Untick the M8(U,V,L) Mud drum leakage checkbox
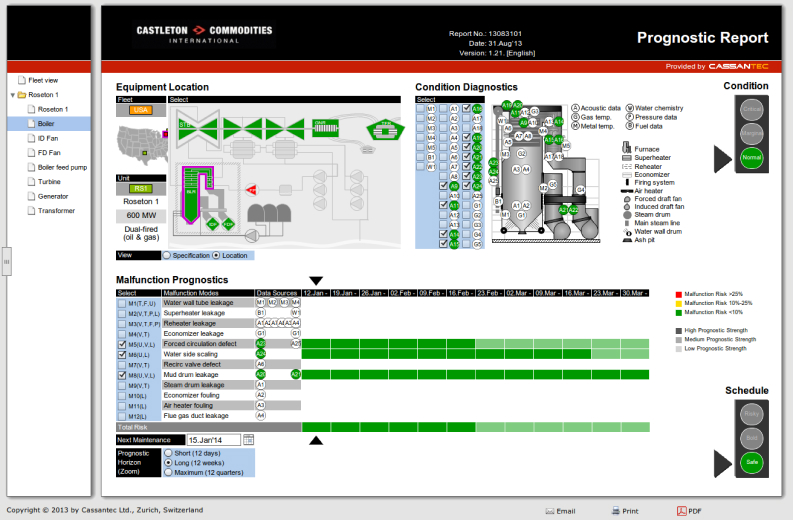Image resolution: width=793 pixels, height=520 pixels. [122, 375]
